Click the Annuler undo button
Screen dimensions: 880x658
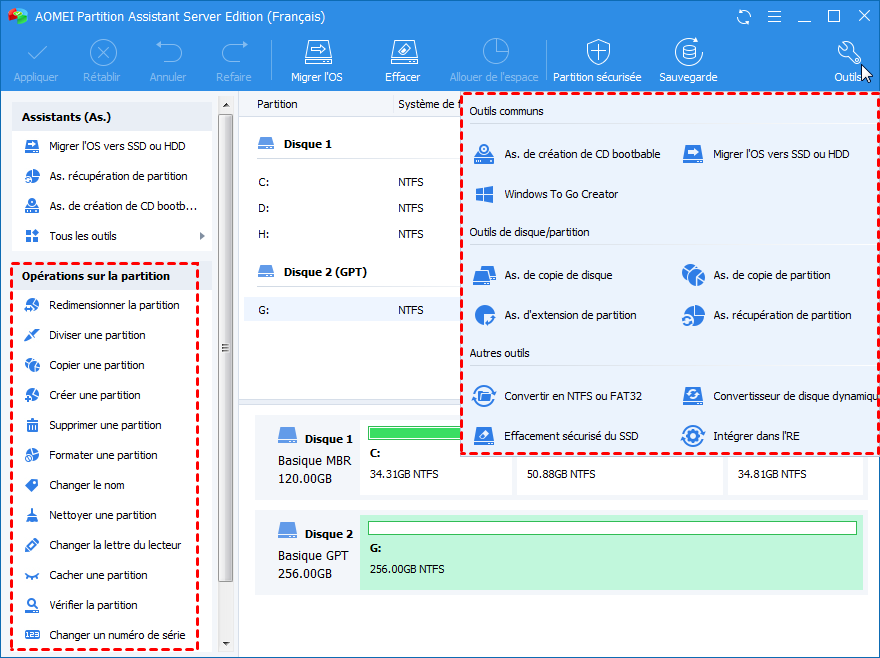coord(168,61)
